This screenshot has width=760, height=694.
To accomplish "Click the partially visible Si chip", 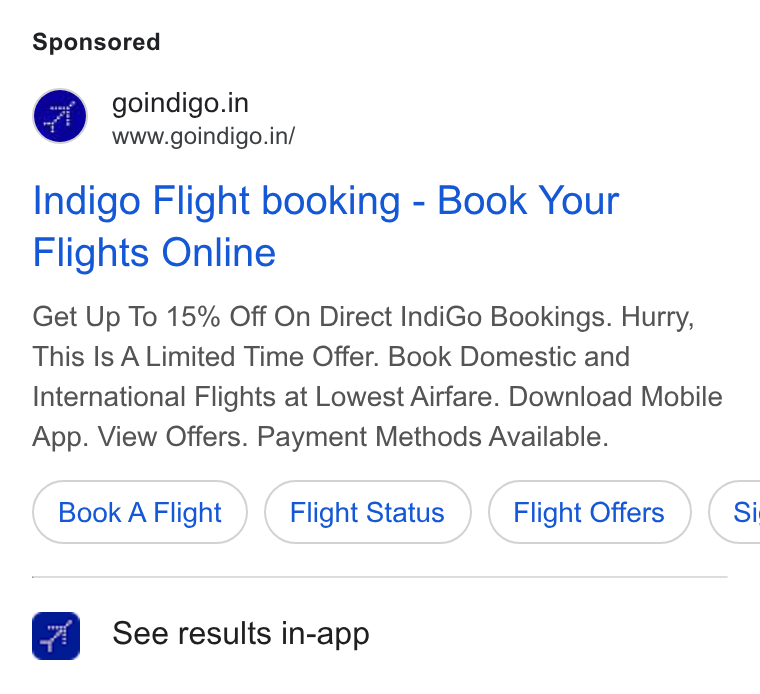I will click(735, 512).
